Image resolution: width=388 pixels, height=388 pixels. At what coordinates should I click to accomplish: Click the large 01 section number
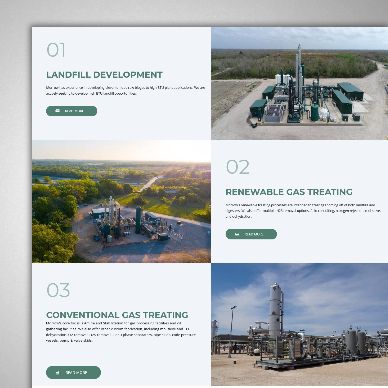[56, 50]
